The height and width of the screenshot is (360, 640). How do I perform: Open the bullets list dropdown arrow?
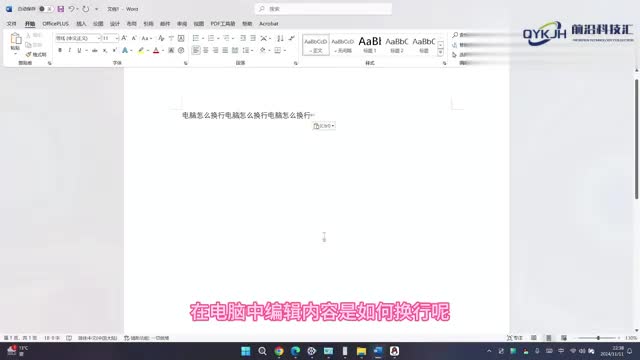pyautogui.click(x=203, y=38)
